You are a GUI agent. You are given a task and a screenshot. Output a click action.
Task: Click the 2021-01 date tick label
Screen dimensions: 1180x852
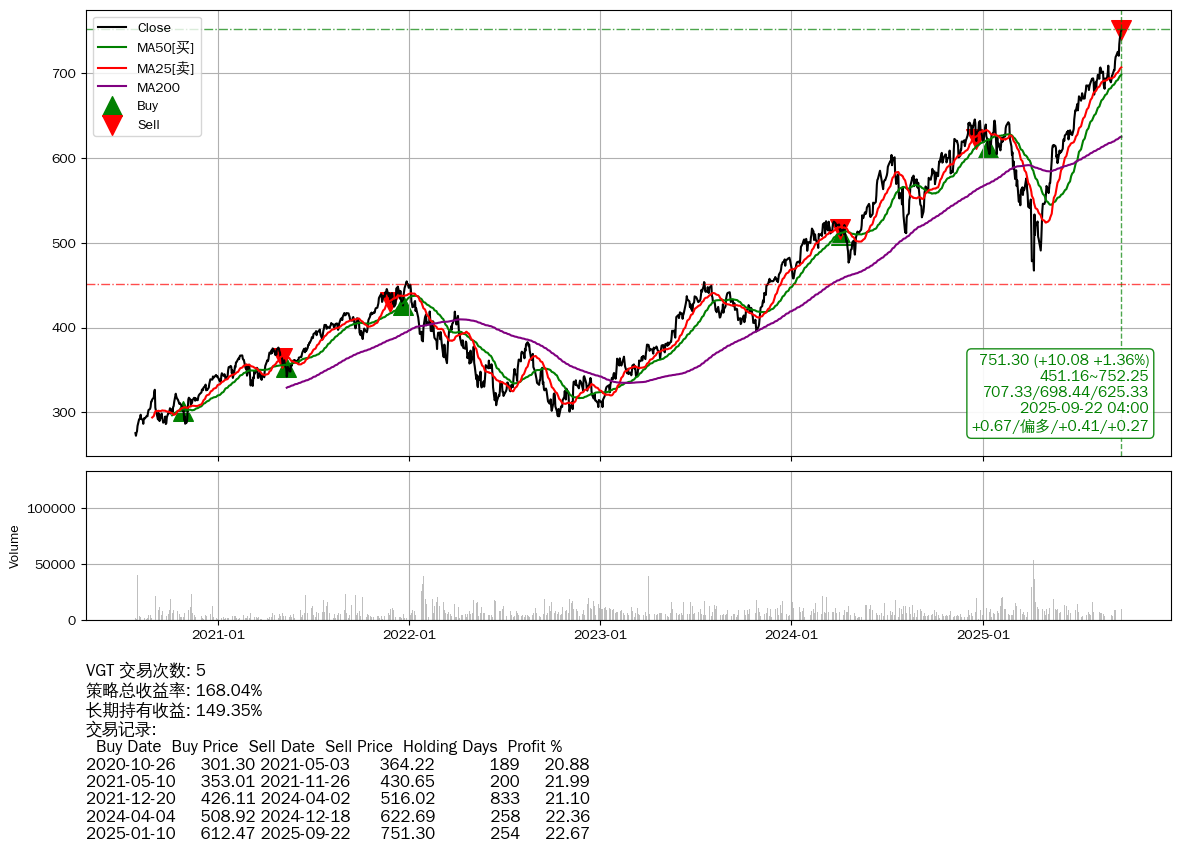tap(218, 634)
